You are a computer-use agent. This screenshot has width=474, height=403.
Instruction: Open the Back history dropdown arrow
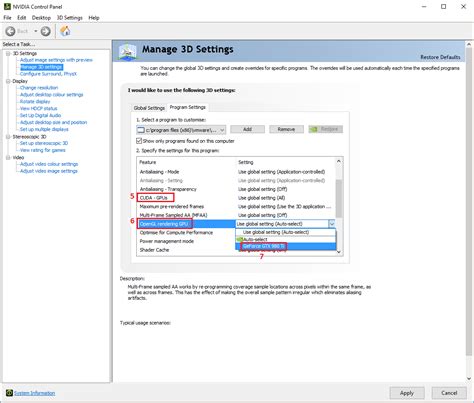(x=35, y=31)
